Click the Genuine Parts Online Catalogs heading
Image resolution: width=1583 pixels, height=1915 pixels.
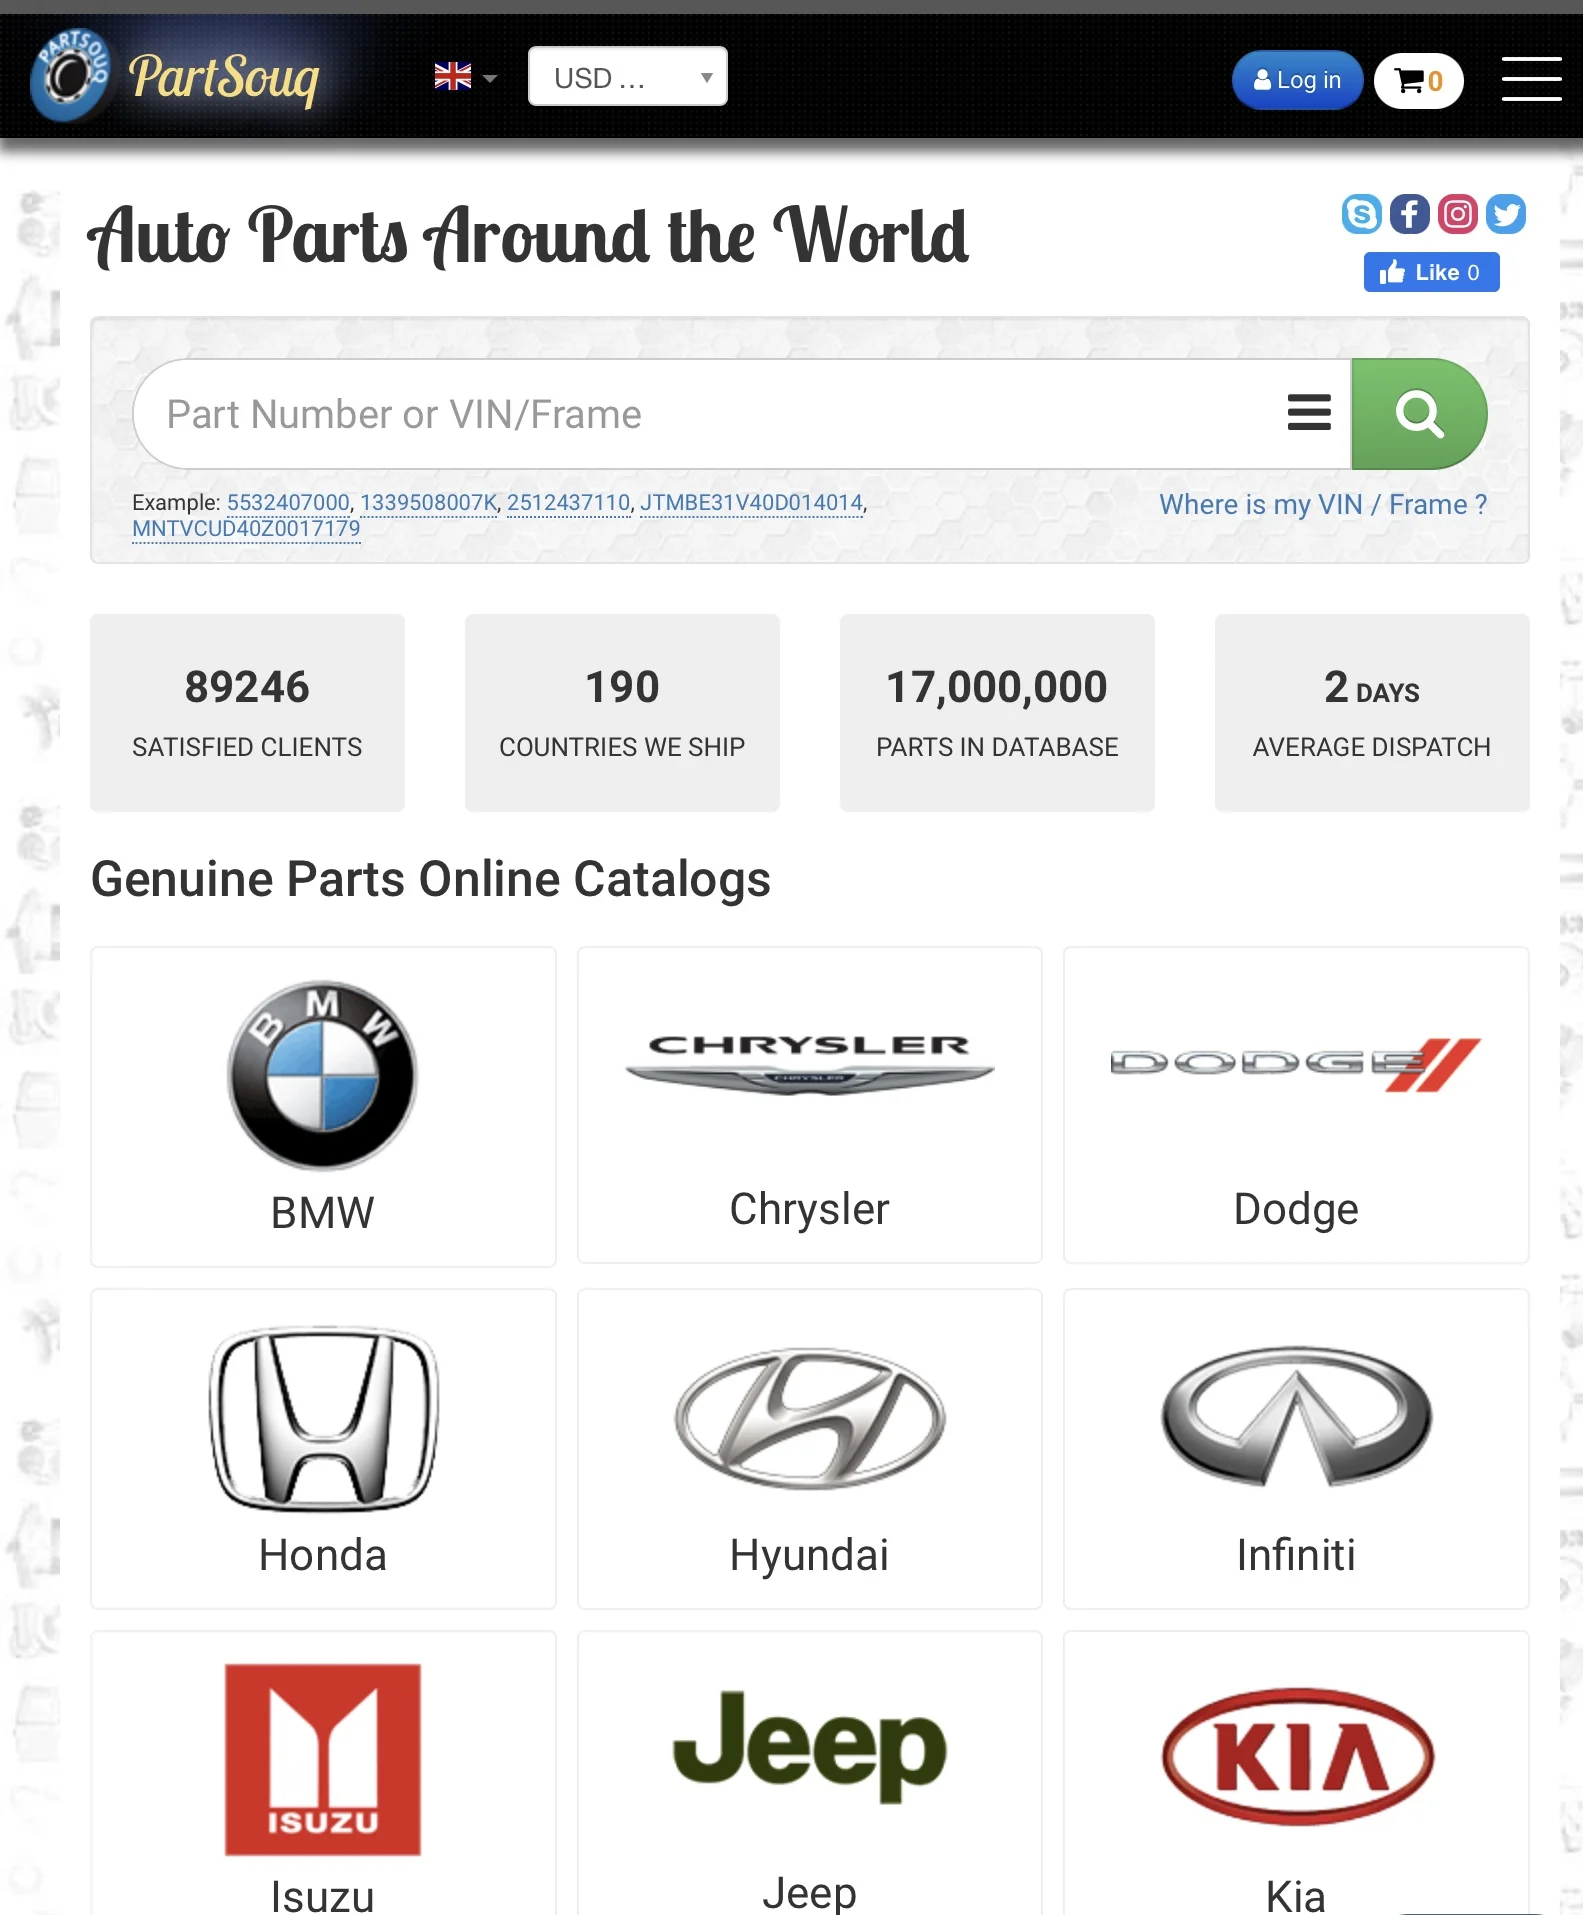coord(431,880)
